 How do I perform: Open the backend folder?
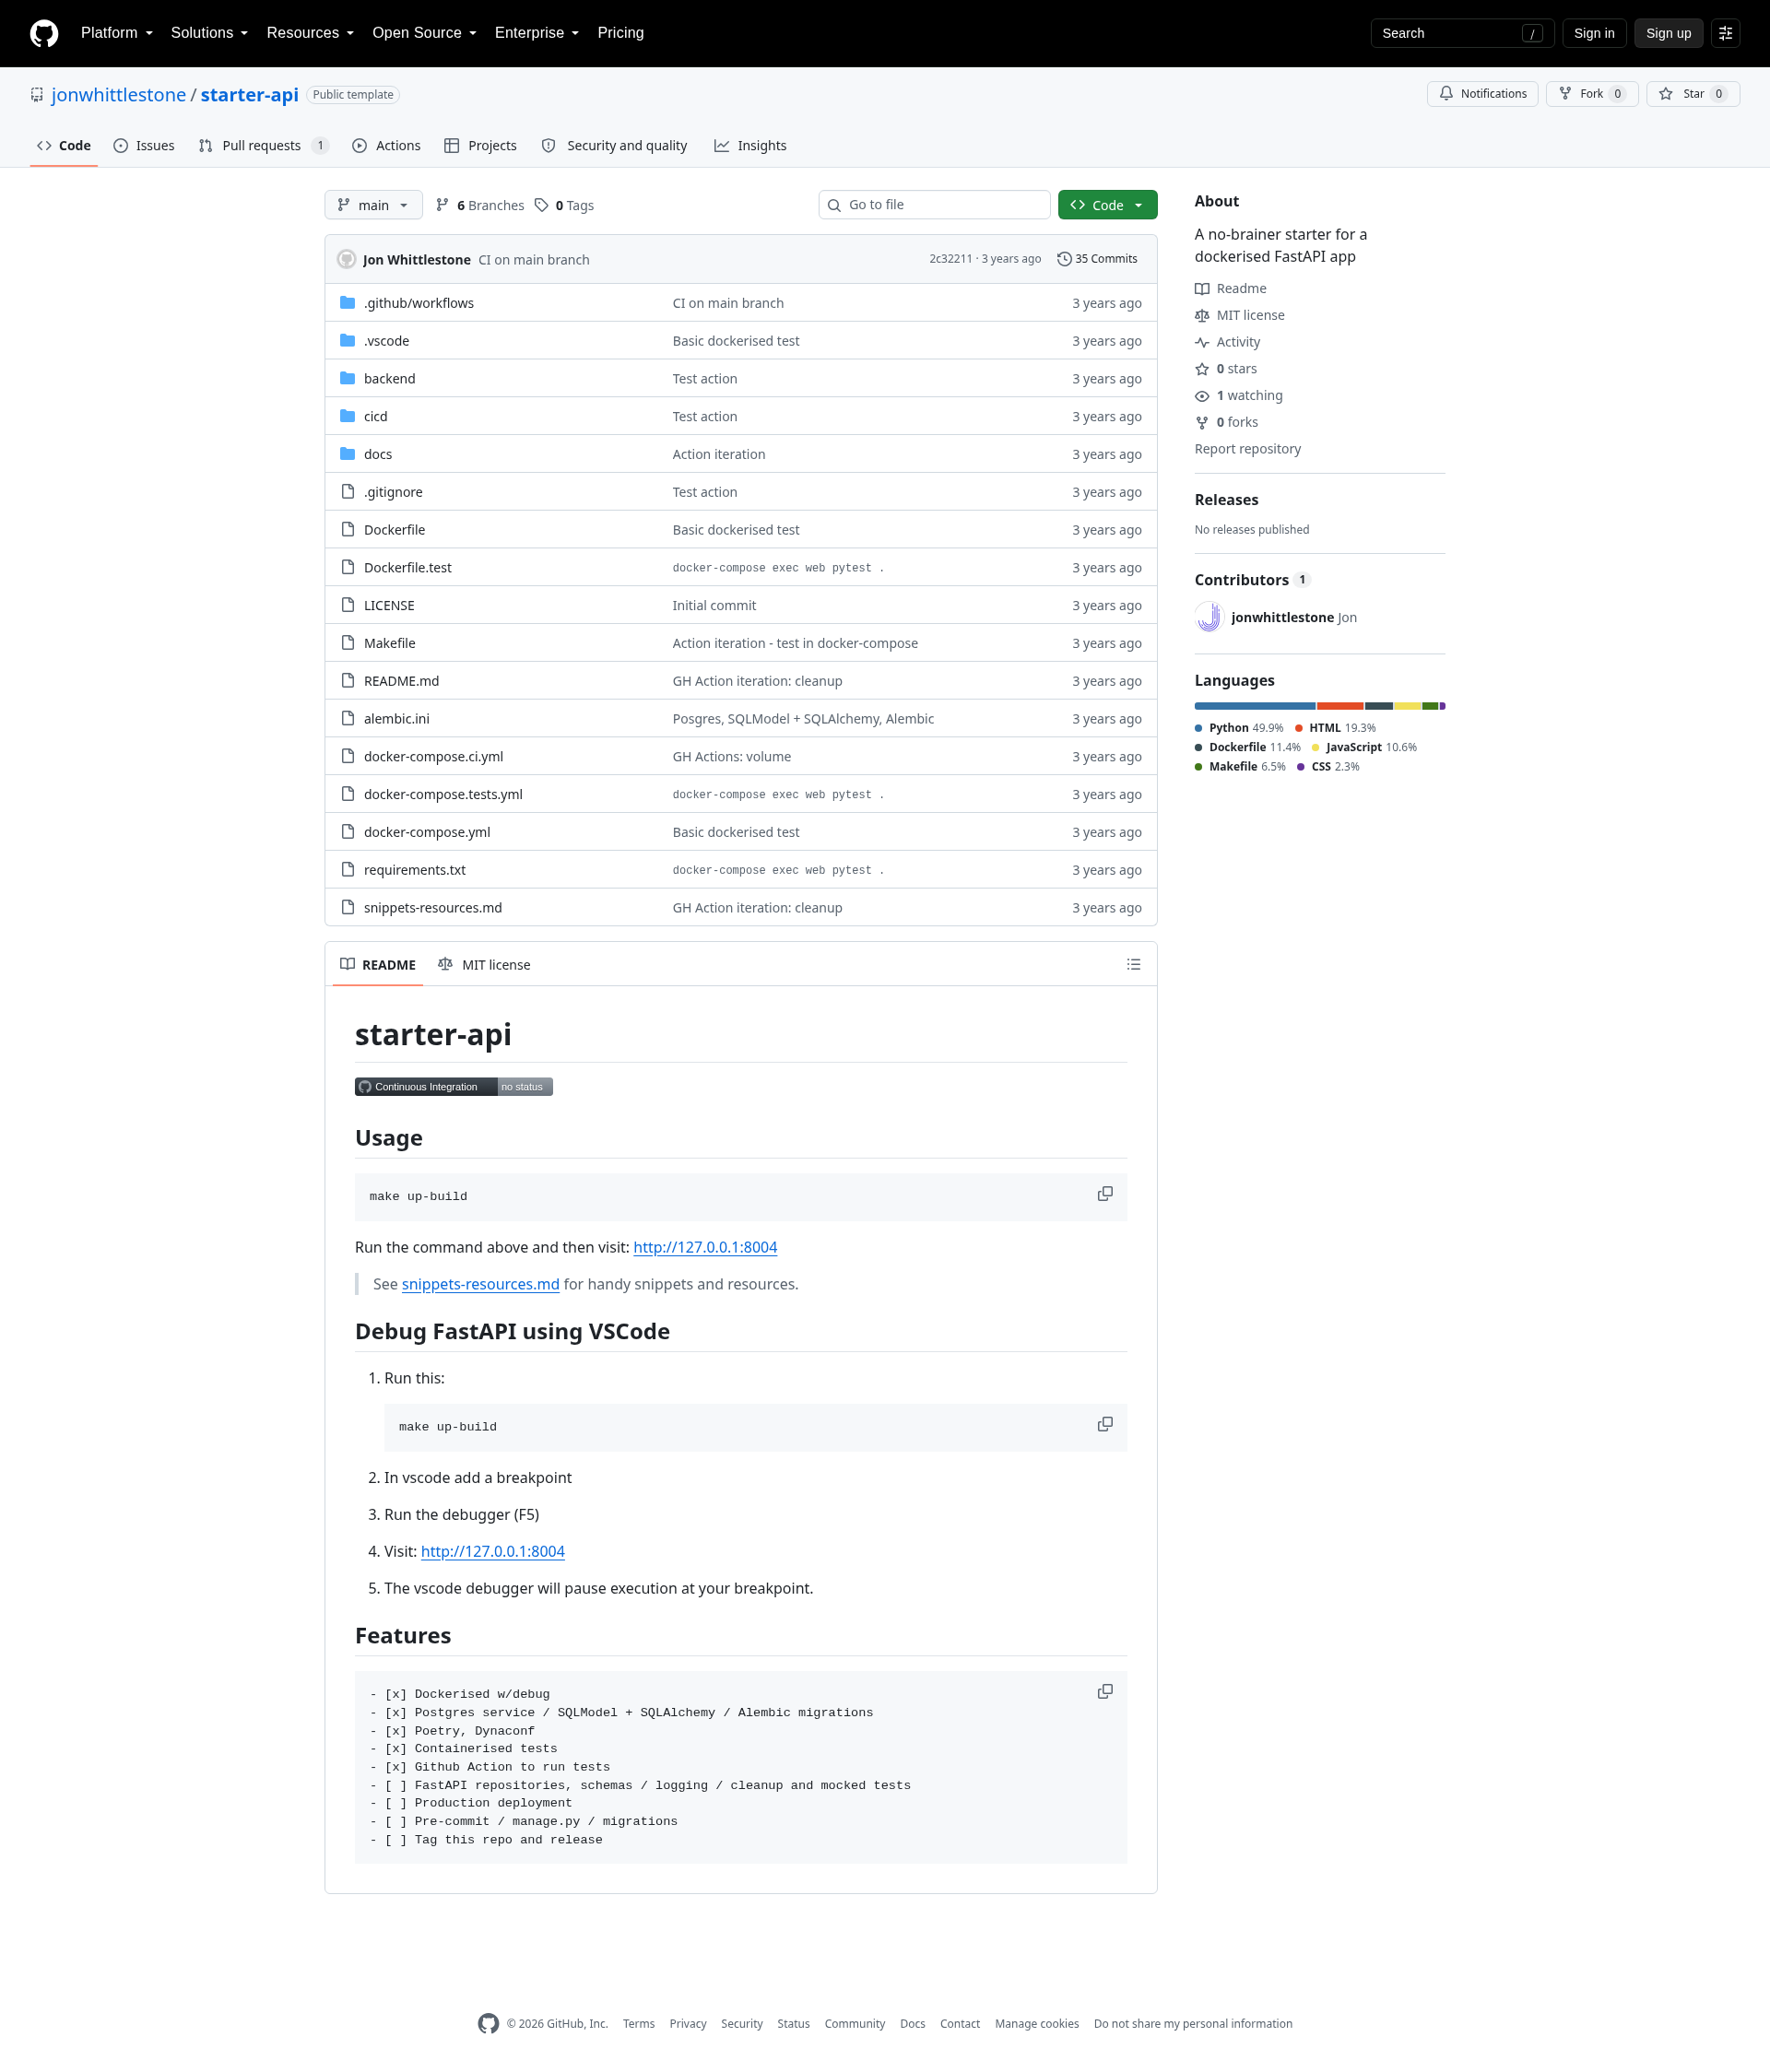(x=389, y=379)
